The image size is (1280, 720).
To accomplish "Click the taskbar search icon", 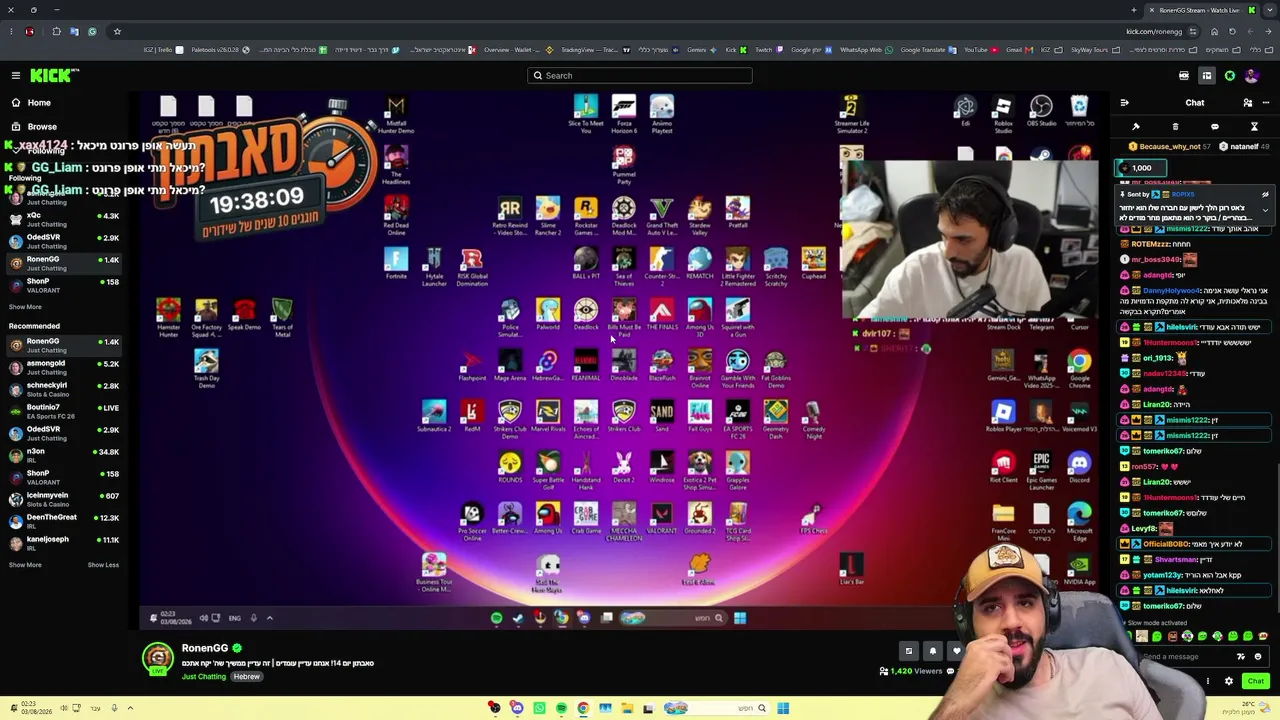I will coord(761,709).
